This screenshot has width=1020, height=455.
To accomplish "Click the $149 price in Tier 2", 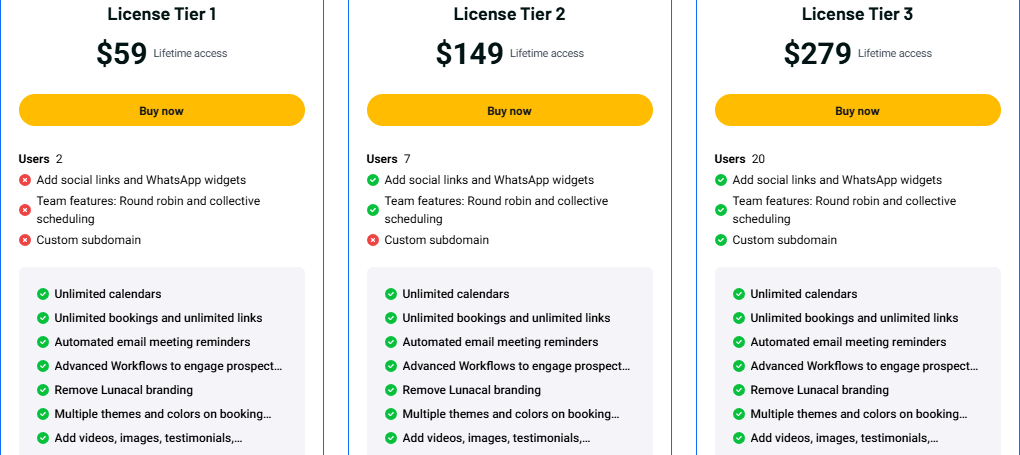I will coord(469,54).
